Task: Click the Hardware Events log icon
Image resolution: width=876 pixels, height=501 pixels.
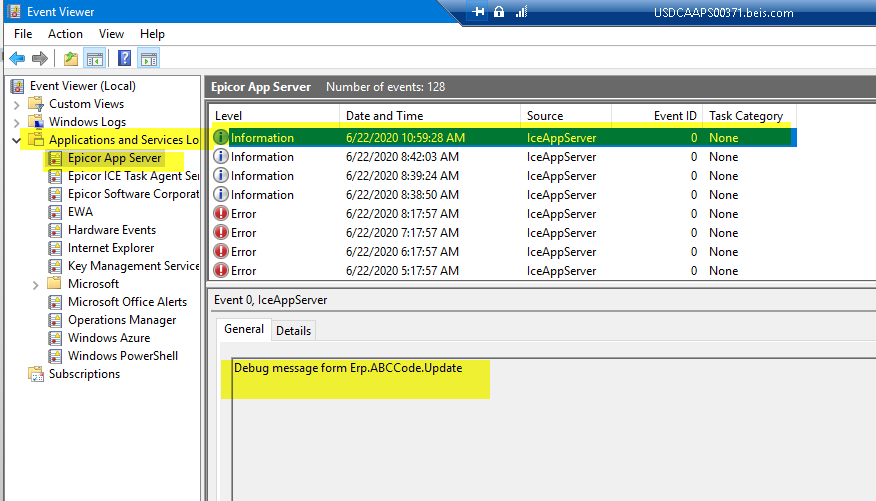Action: 55,230
